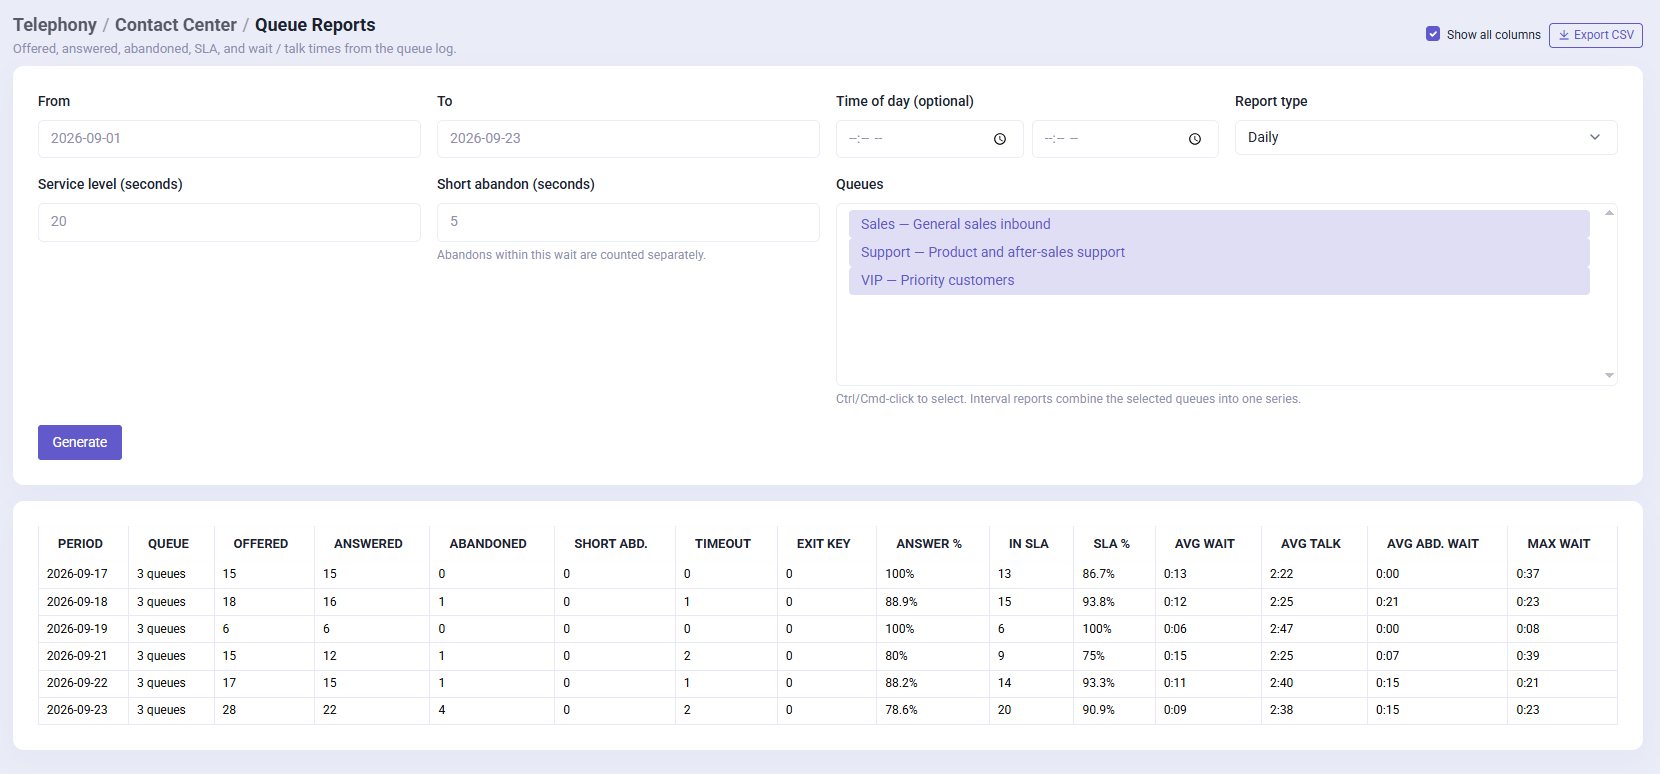The height and width of the screenshot is (774, 1660).
Task: Select the Support — Product and after-sales support queue
Action: pyautogui.click(x=1219, y=252)
